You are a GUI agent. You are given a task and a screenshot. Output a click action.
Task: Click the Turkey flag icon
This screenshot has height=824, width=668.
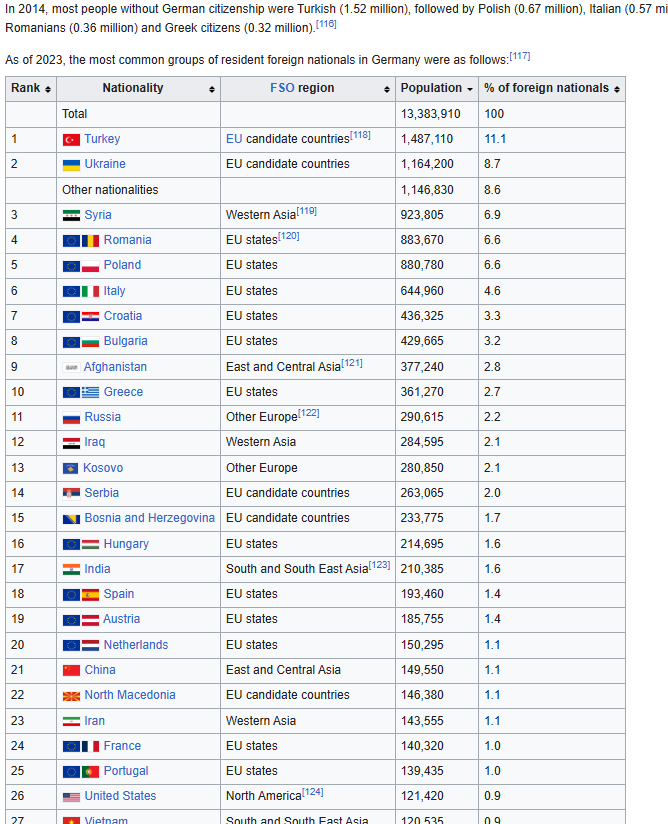pos(71,140)
